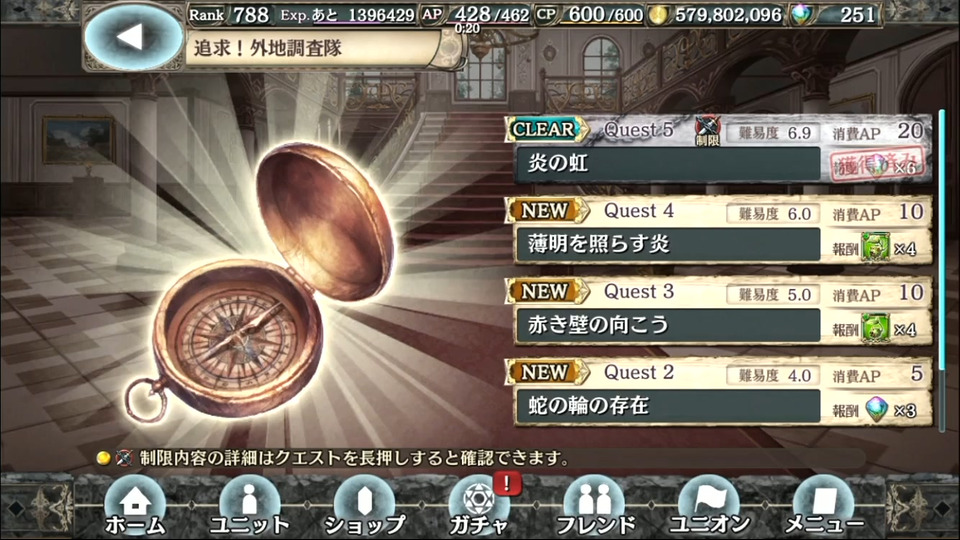
Task: Select Quest 5 炎の虹
Action: click(719, 150)
